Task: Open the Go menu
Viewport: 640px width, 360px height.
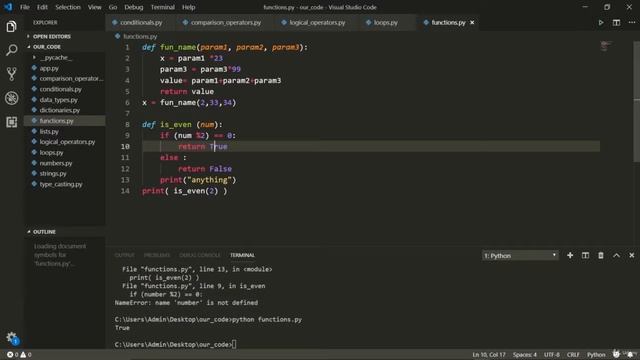Action: tap(113, 7)
